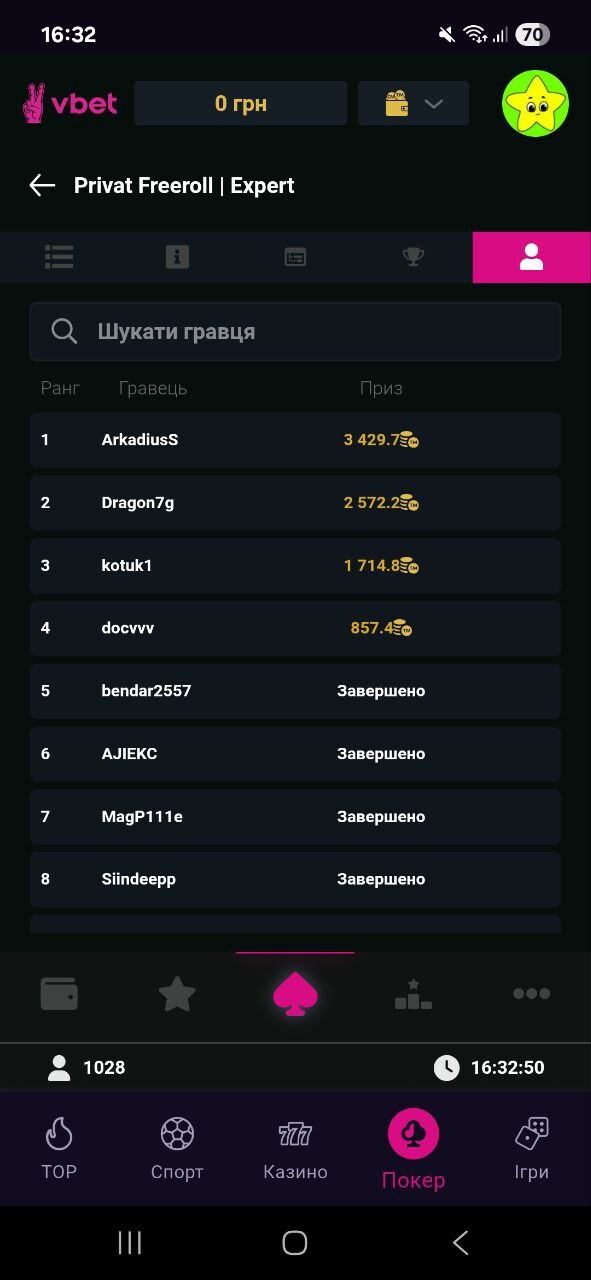The width and height of the screenshot is (591, 1280).
Task: Open the yellow star profile avatar
Action: click(535, 103)
